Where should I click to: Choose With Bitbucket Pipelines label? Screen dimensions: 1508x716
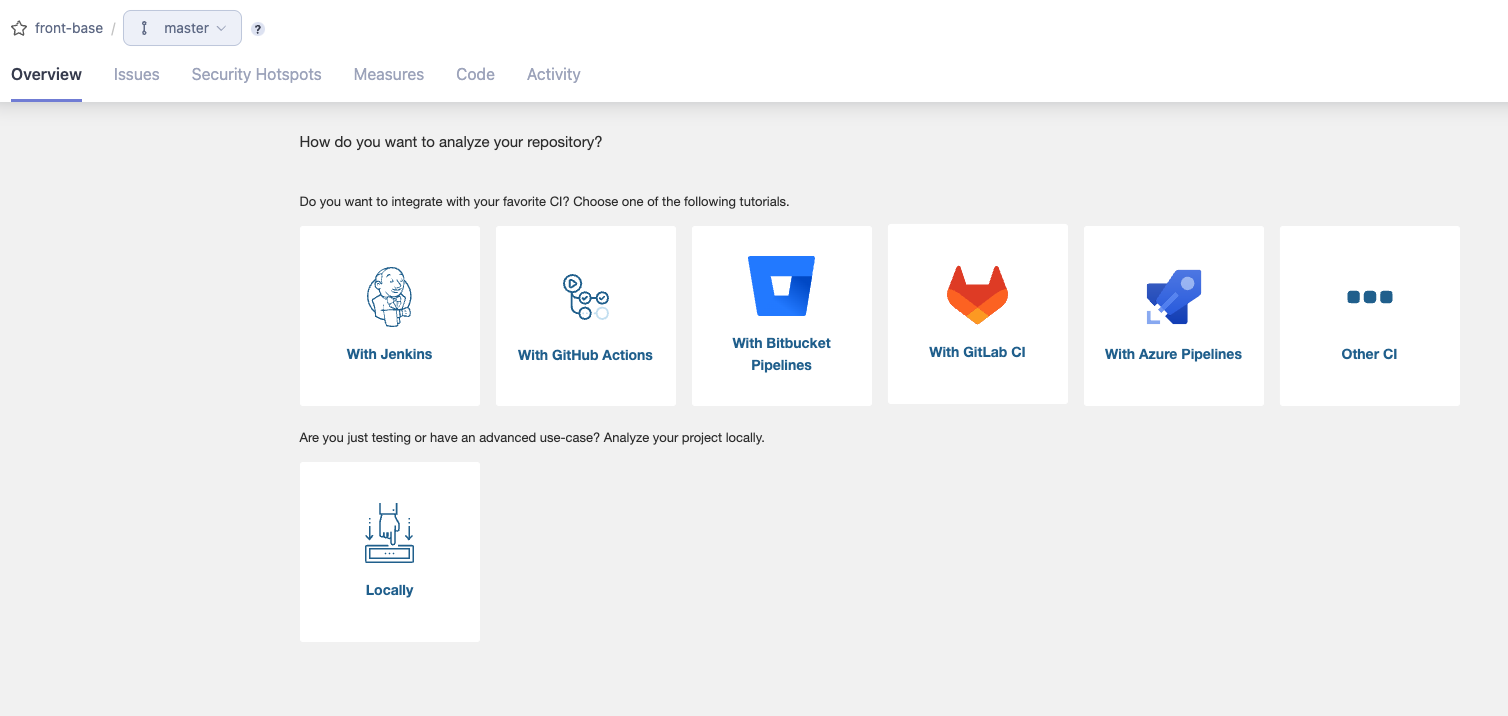click(x=781, y=354)
